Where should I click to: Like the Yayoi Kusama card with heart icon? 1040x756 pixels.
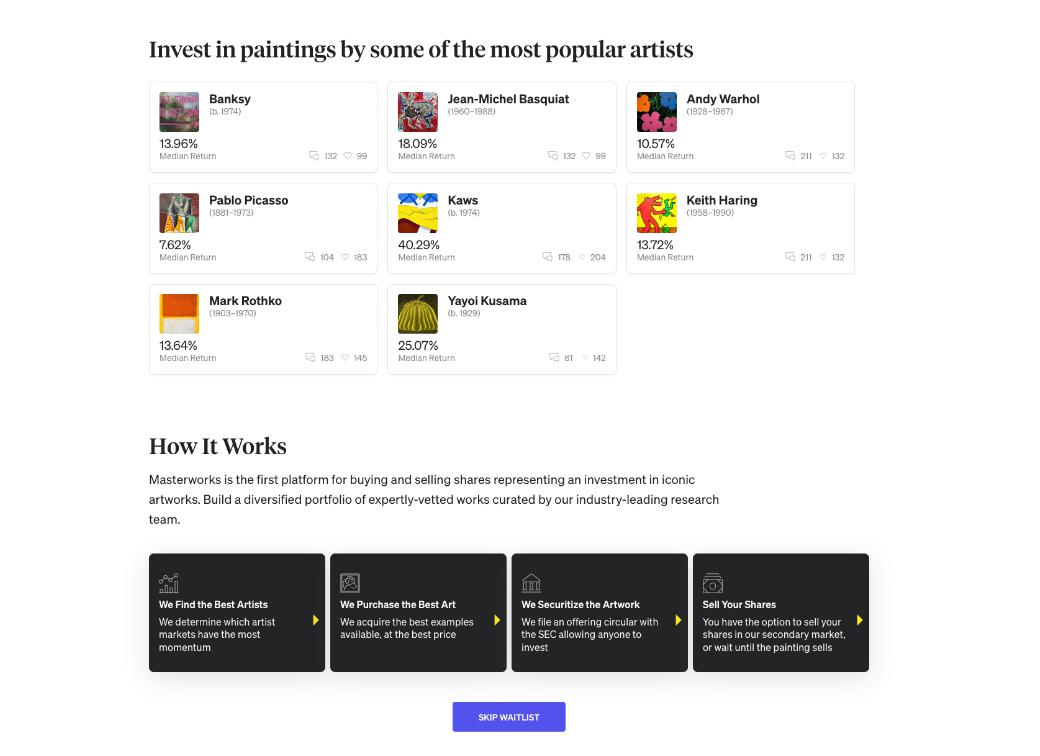[584, 358]
